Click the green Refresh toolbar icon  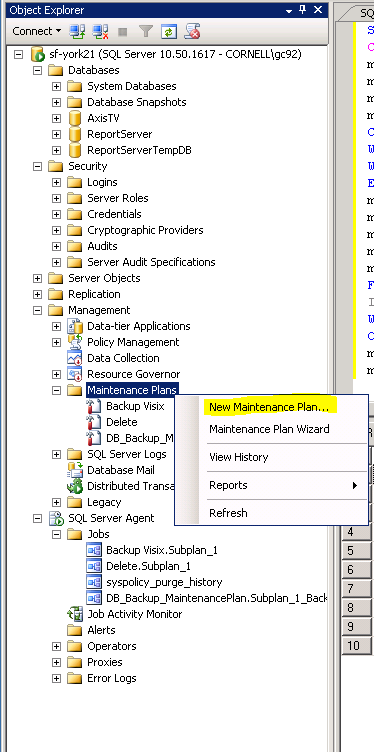point(169,32)
